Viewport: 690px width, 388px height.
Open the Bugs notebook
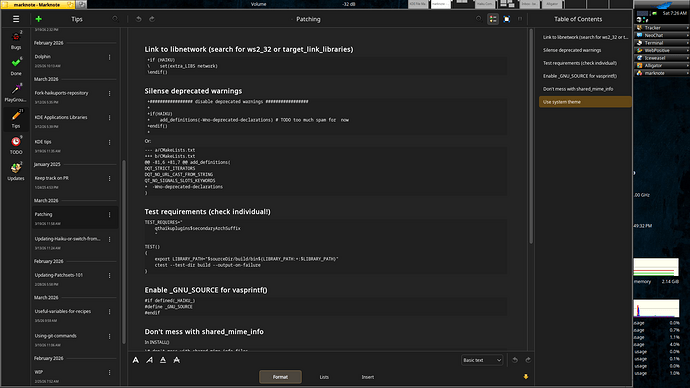coord(16,40)
